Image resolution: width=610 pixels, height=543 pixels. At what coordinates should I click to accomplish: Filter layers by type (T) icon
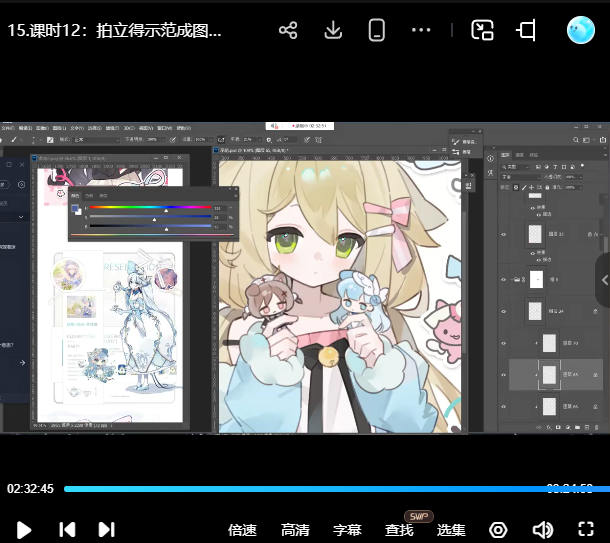pyautogui.click(x=555, y=167)
